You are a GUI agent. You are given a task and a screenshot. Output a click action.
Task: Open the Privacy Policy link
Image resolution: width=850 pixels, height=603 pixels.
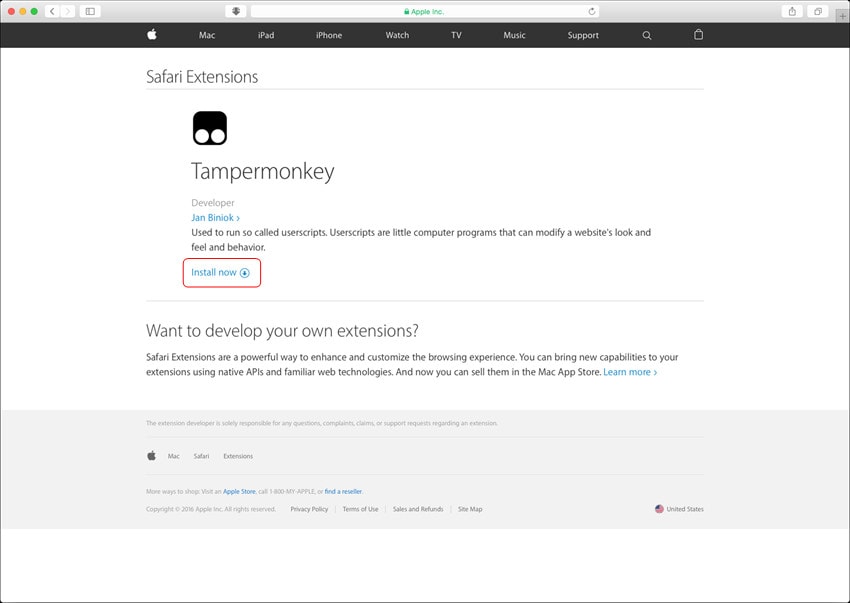(x=309, y=509)
